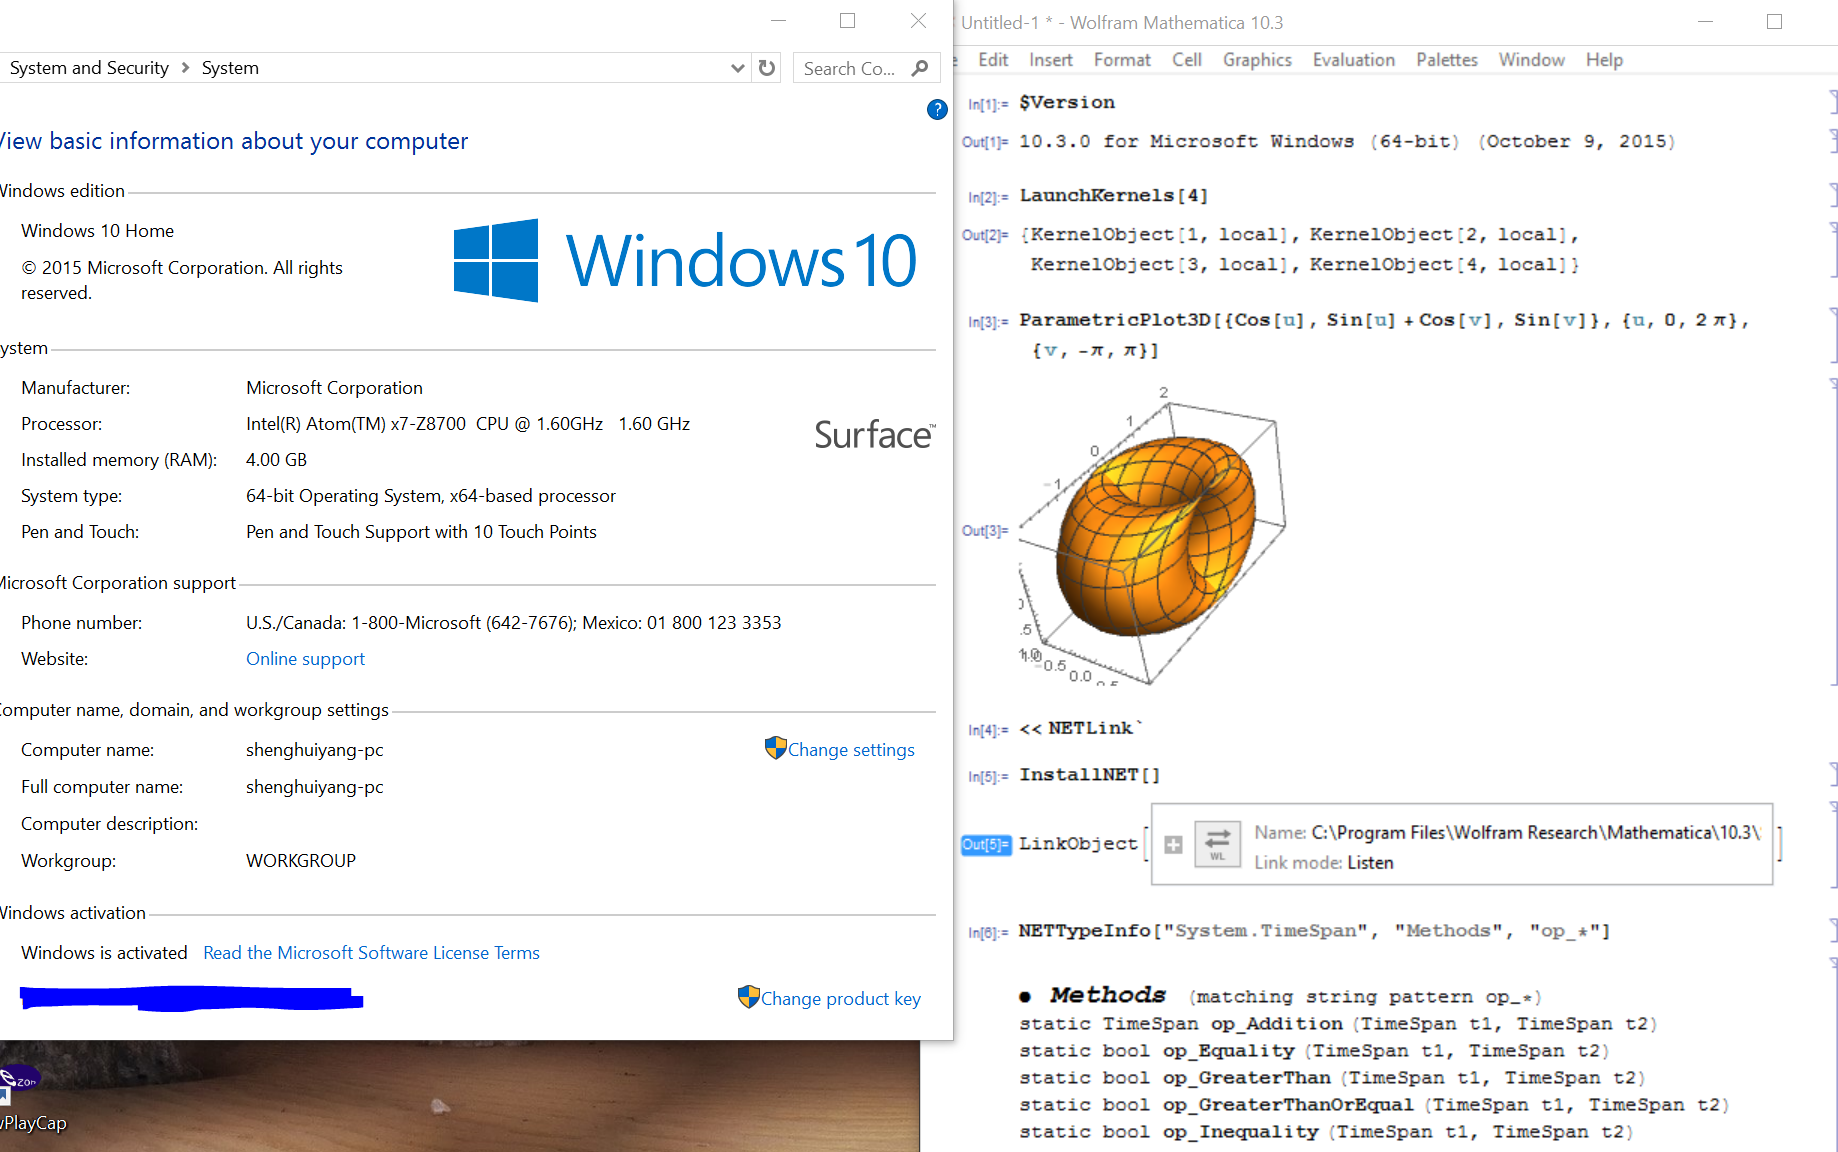
Task: Click the op_Addition method line
Action: point(1338,1024)
